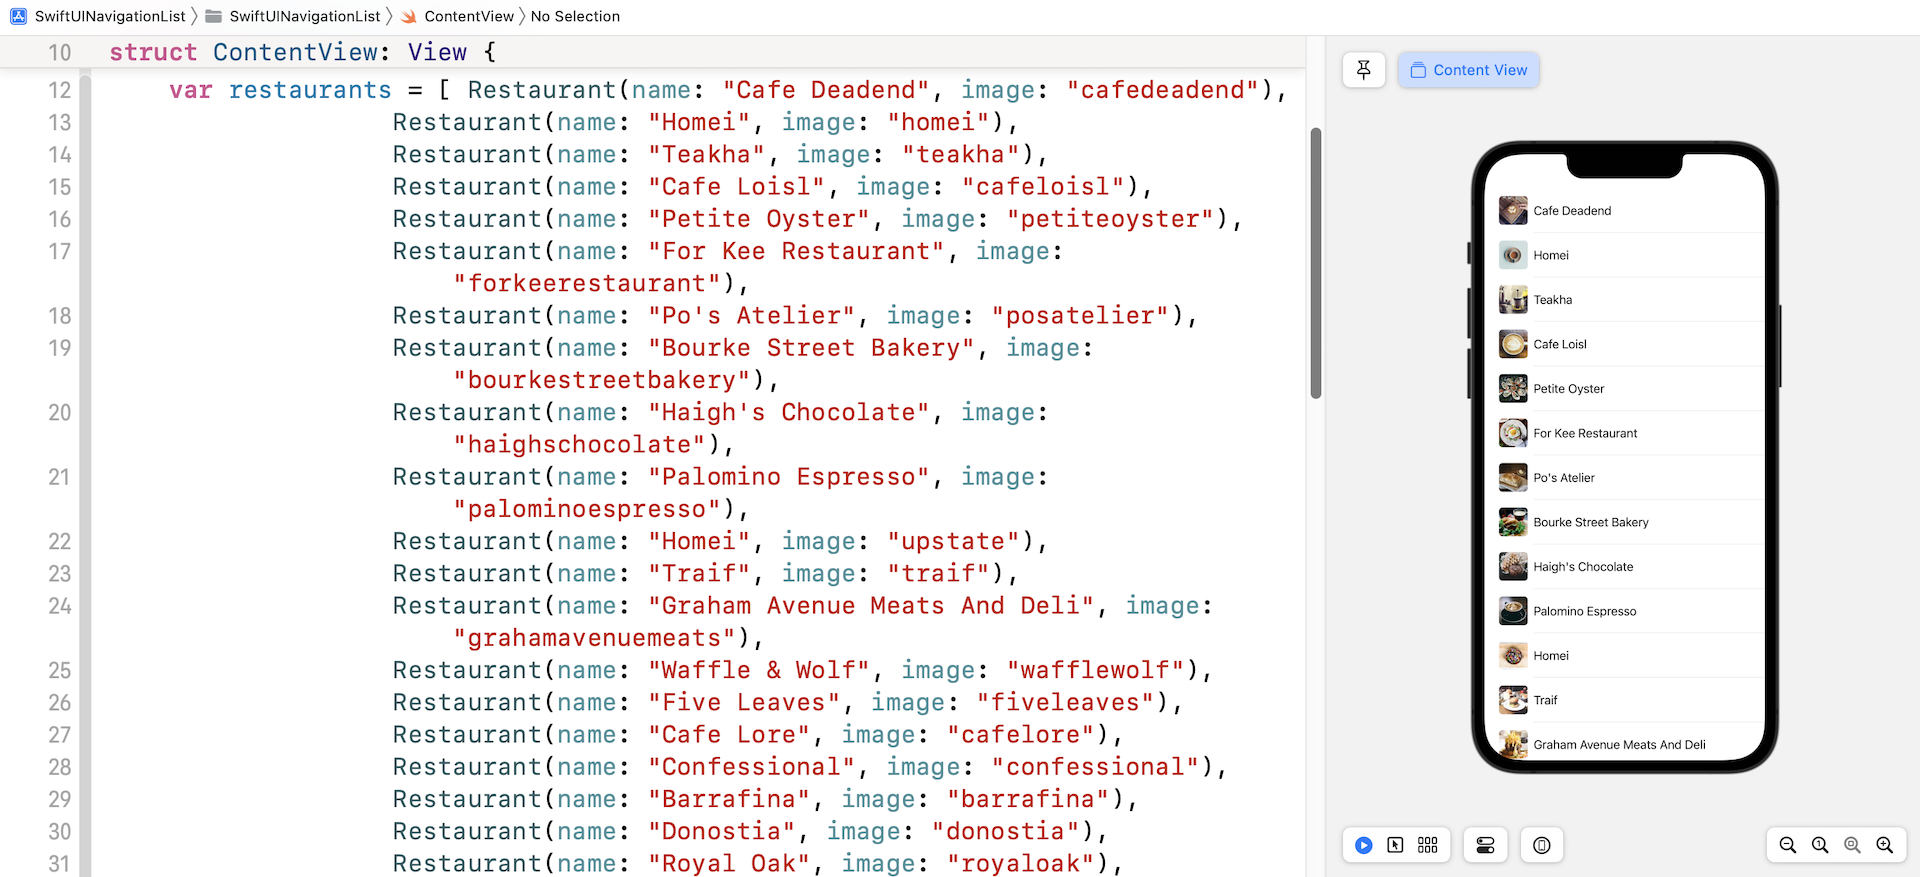Open the Preview Device picker
This screenshot has height=877, width=1920.
pyautogui.click(x=1542, y=845)
